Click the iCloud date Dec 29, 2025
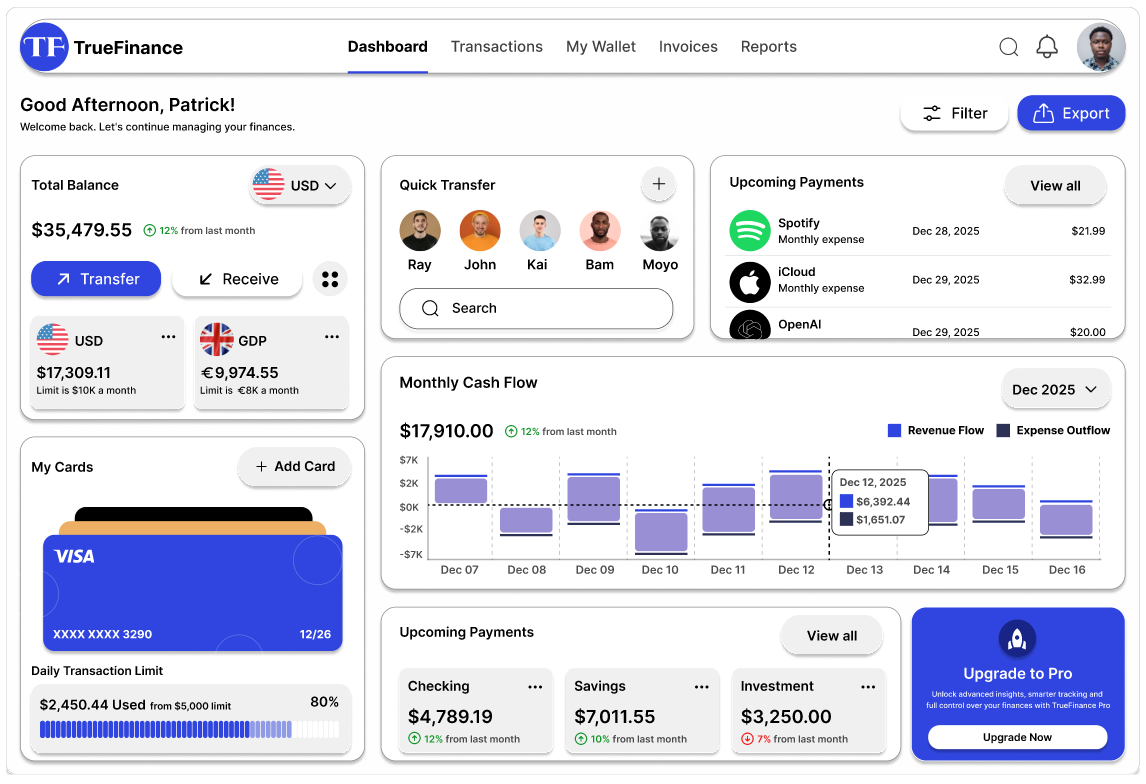The image size is (1146, 784). click(946, 280)
